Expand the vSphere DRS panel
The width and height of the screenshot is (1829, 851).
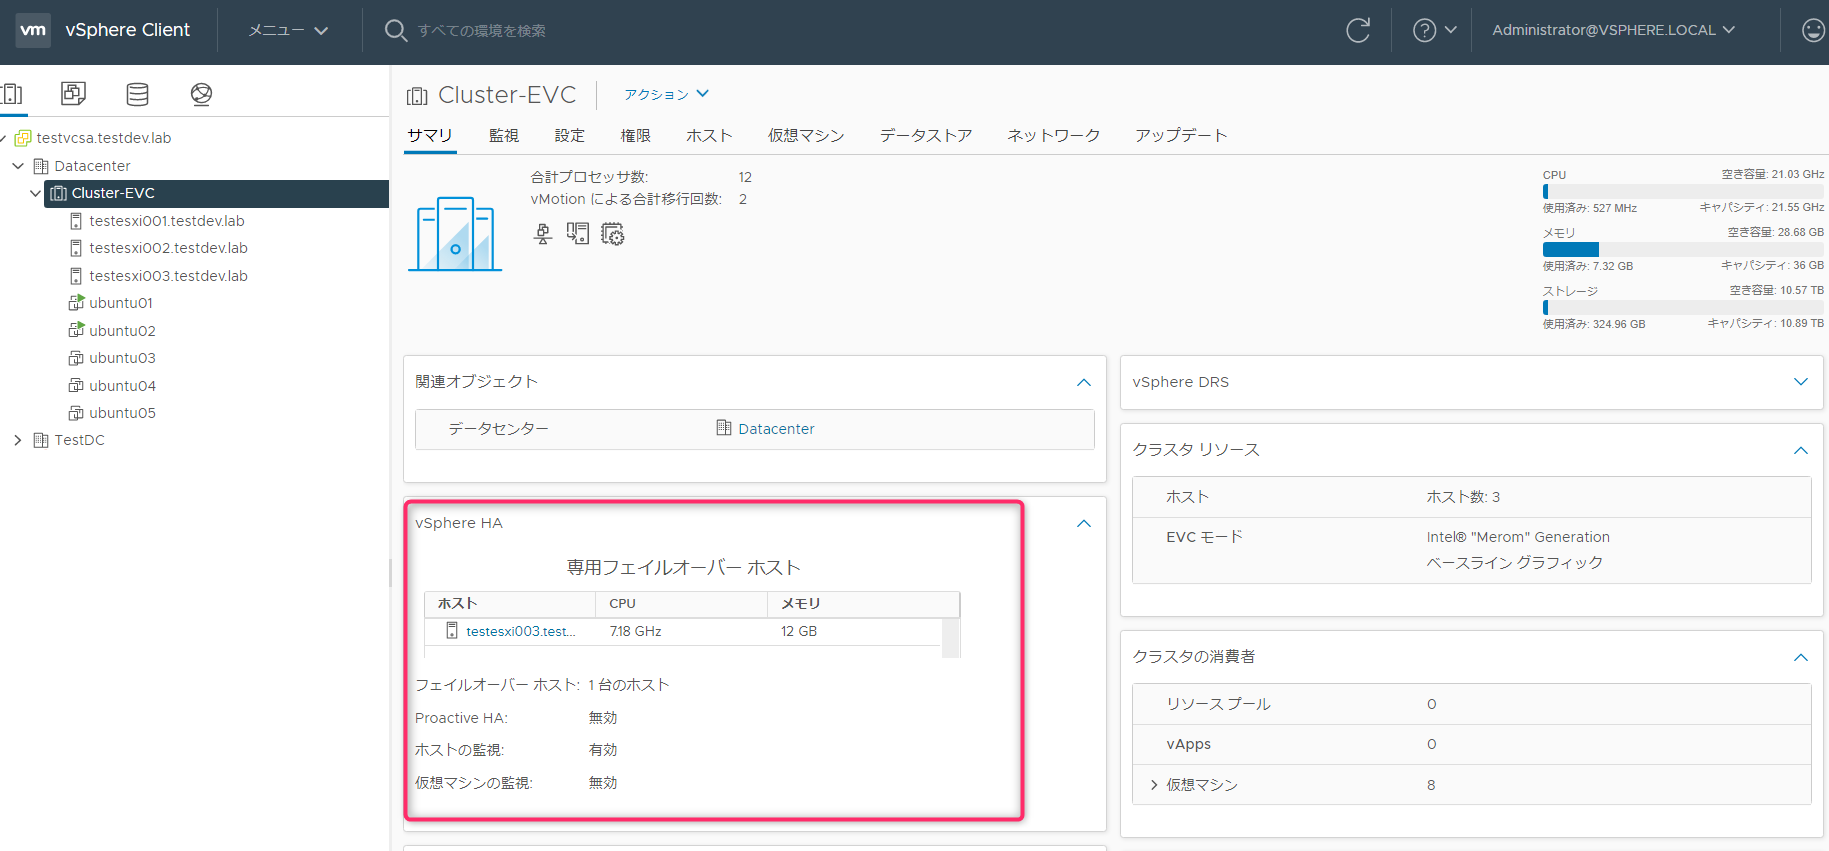(1801, 382)
